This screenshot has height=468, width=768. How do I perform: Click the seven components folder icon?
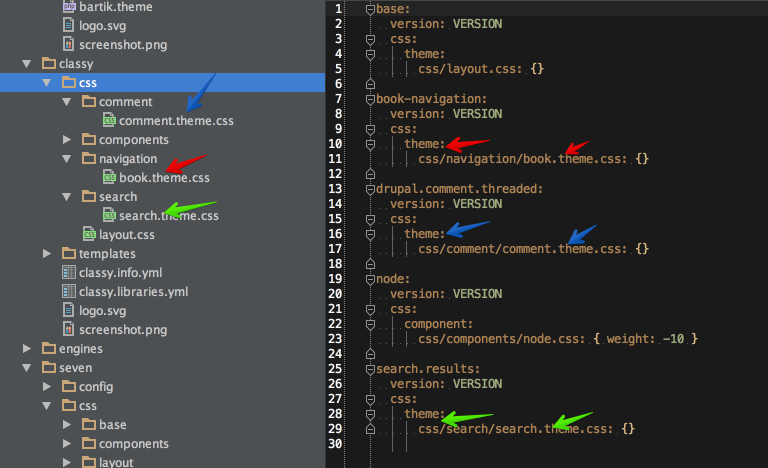point(89,443)
